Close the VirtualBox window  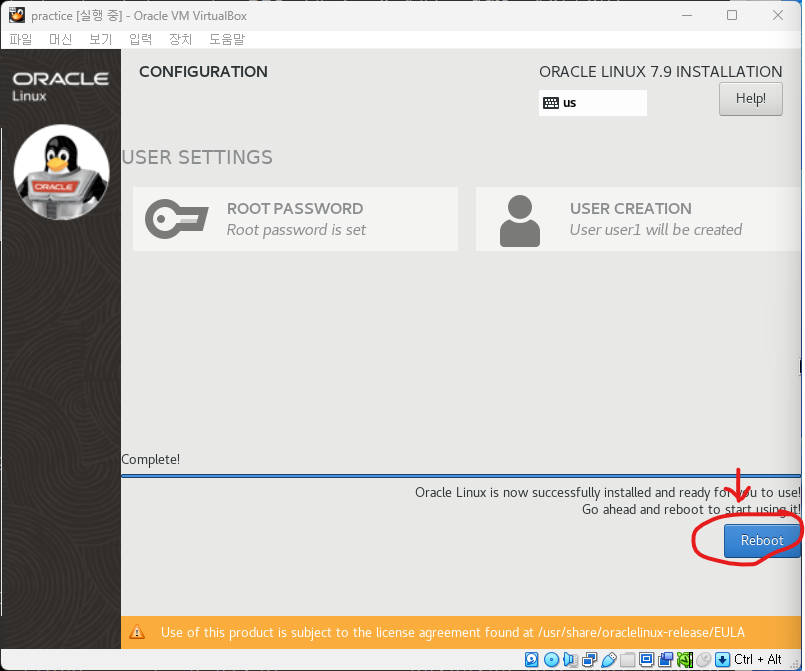point(778,15)
